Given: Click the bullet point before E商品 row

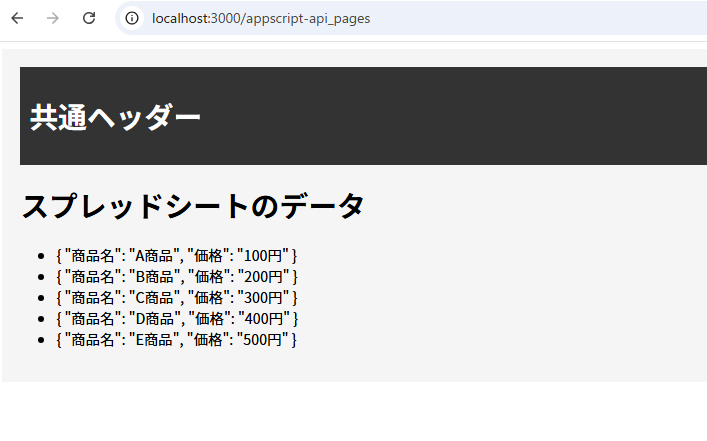Looking at the screenshot, I should [x=42, y=340].
